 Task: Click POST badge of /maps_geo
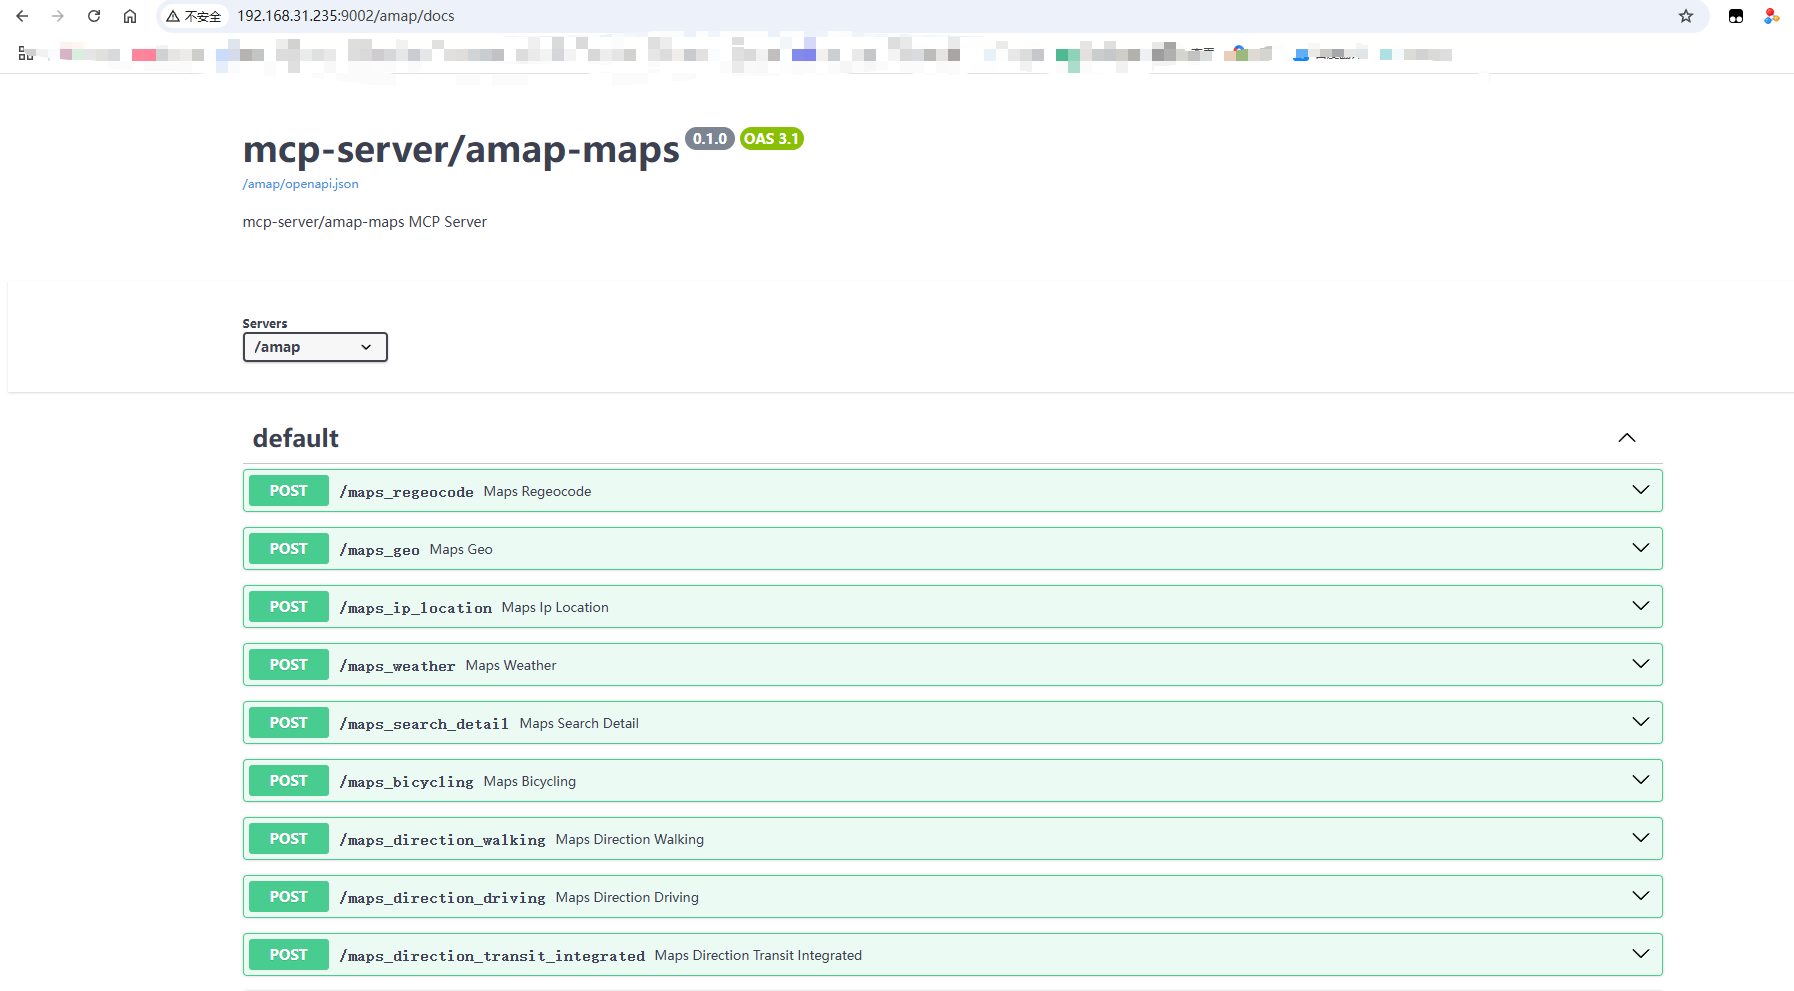pos(289,549)
